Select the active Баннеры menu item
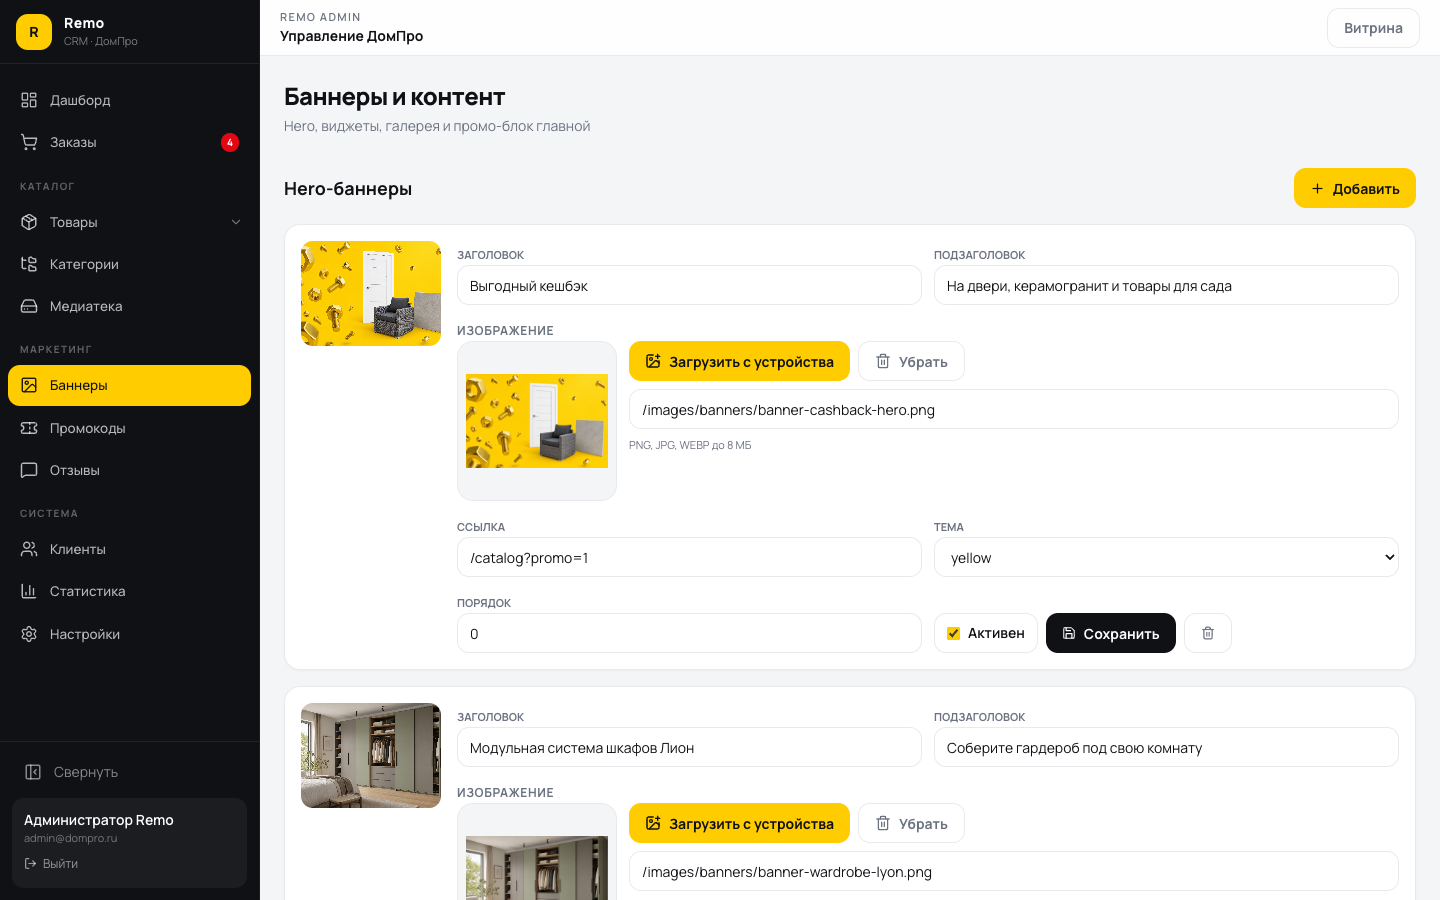This screenshot has width=1440, height=900. pos(129,385)
